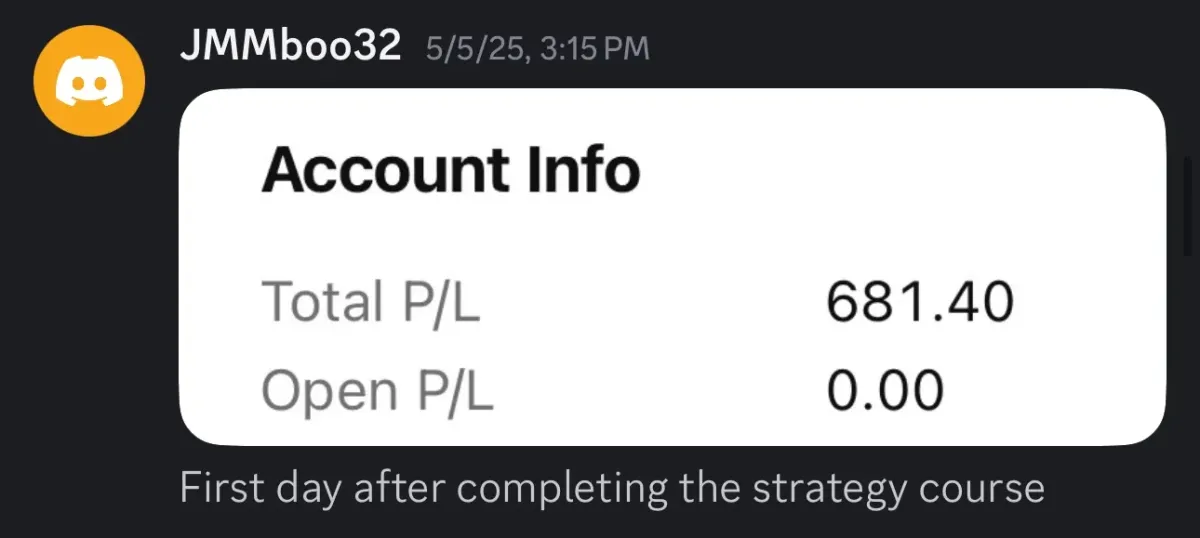
Task: Click the Account Info heading
Action: click(450, 170)
